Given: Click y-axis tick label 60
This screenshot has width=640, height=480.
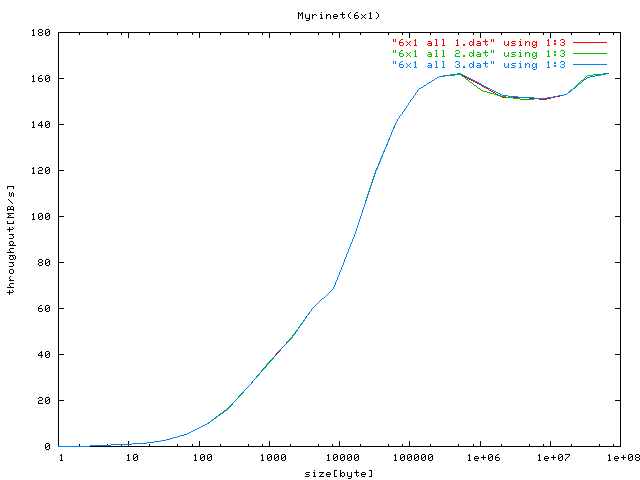Looking at the screenshot, I should [x=44, y=309].
